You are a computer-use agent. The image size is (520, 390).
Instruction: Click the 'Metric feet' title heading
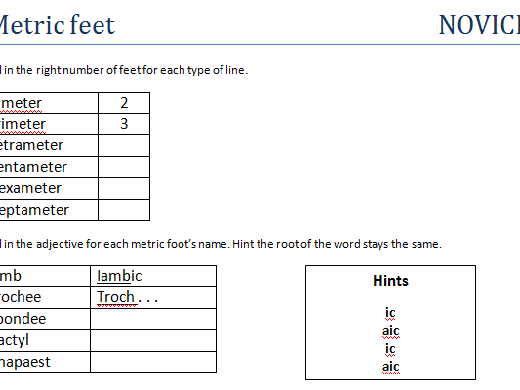57,25
